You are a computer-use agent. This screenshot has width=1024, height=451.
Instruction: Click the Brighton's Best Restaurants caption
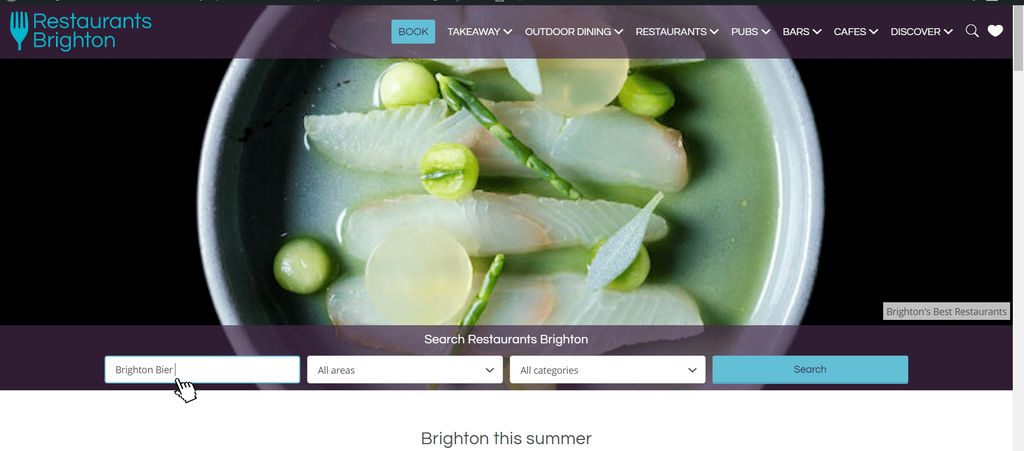[946, 311]
